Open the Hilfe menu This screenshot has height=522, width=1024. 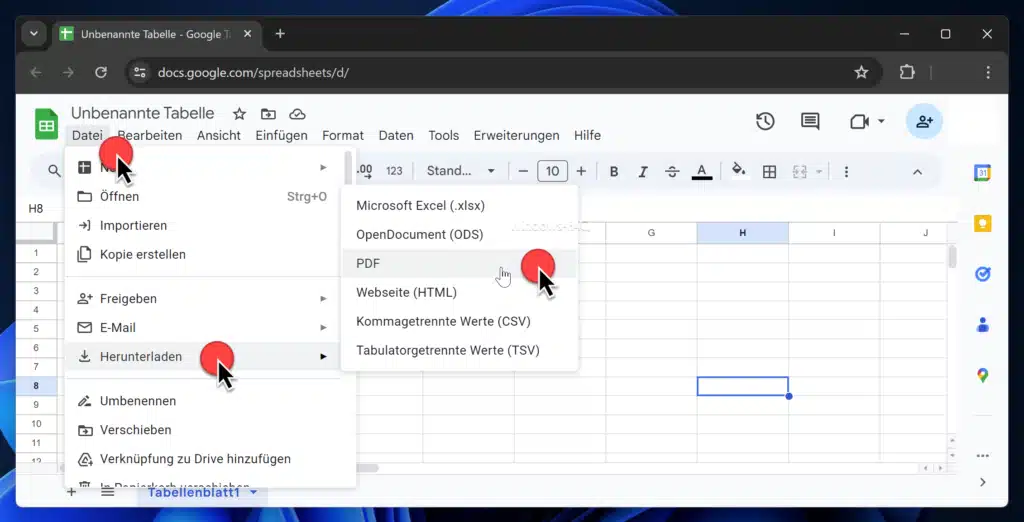pos(587,136)
